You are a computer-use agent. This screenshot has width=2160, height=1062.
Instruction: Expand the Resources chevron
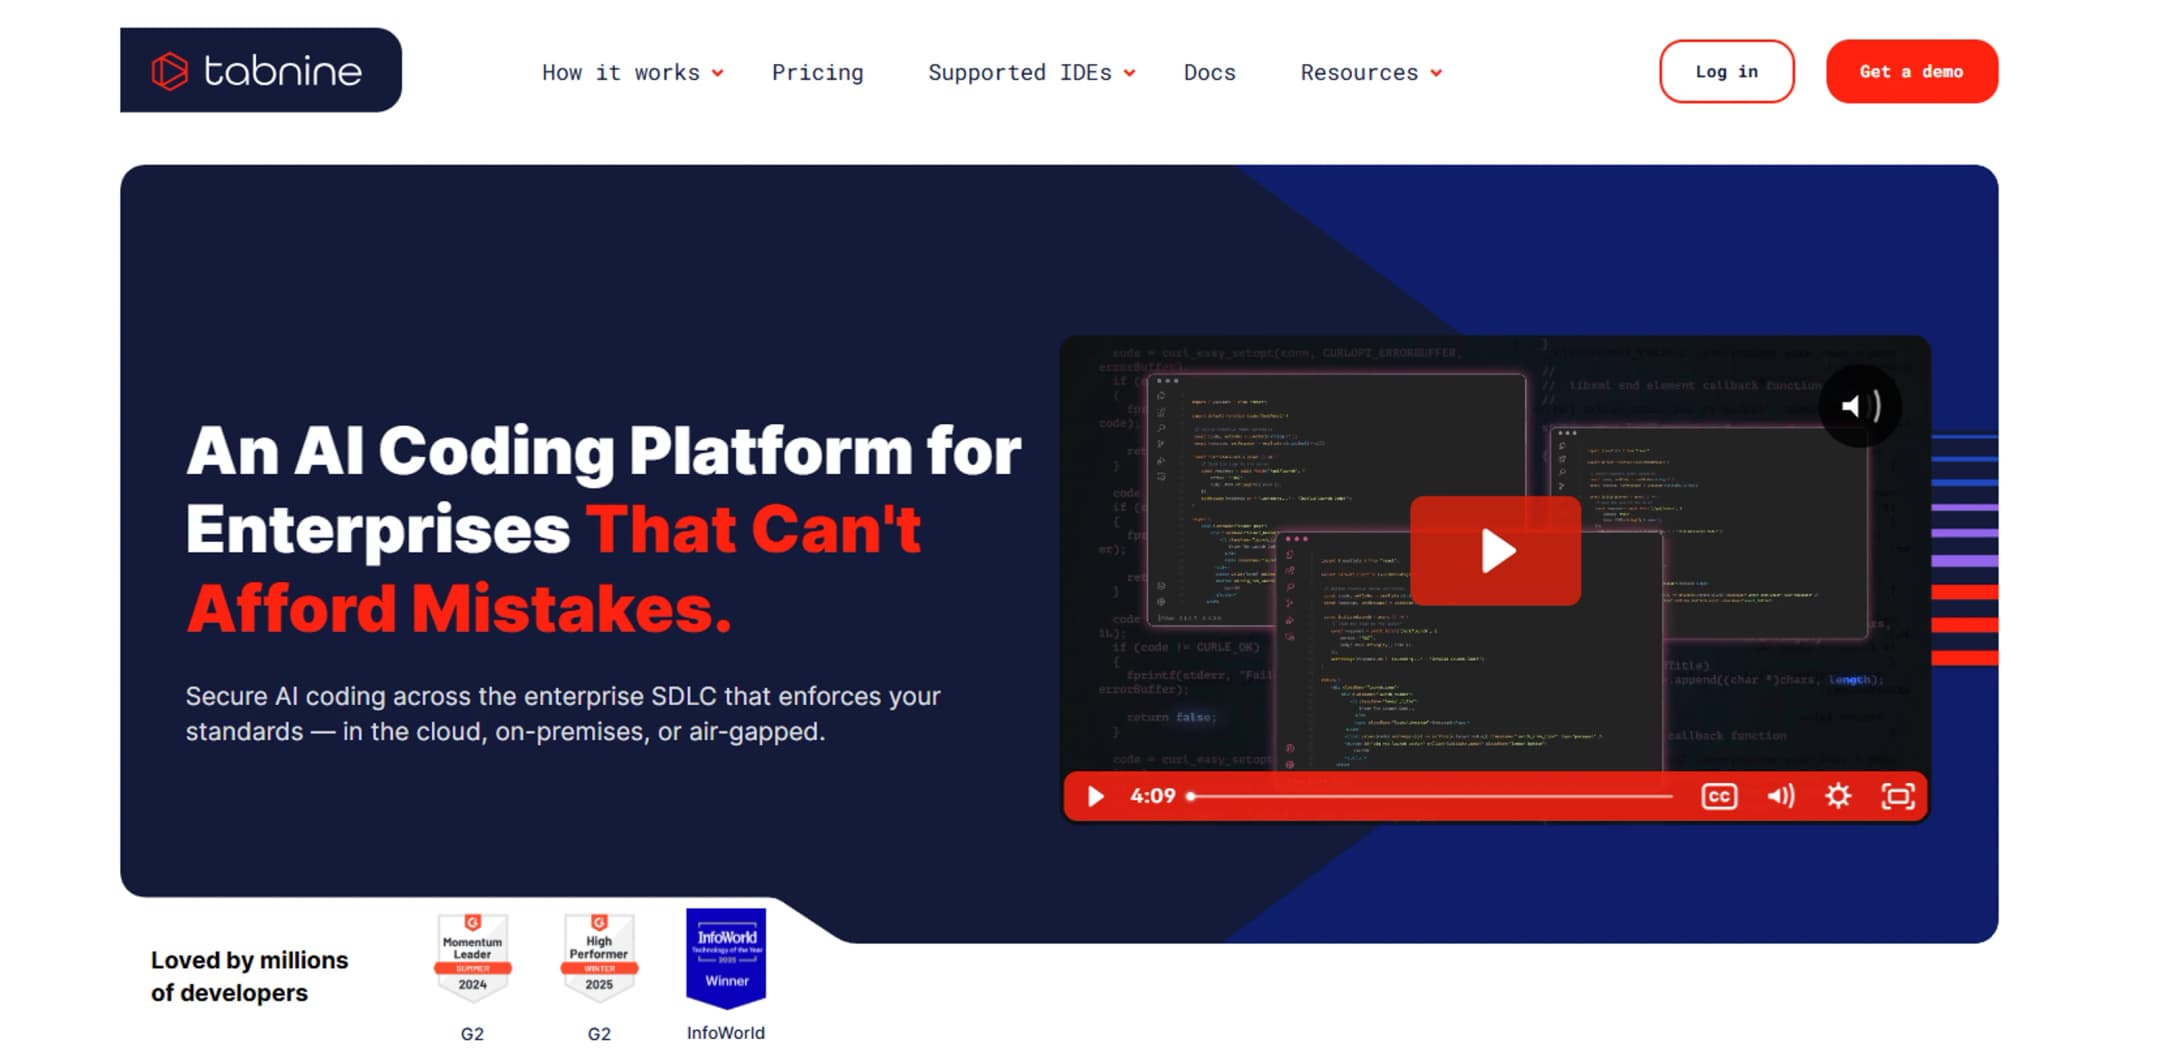[1436, 73]
